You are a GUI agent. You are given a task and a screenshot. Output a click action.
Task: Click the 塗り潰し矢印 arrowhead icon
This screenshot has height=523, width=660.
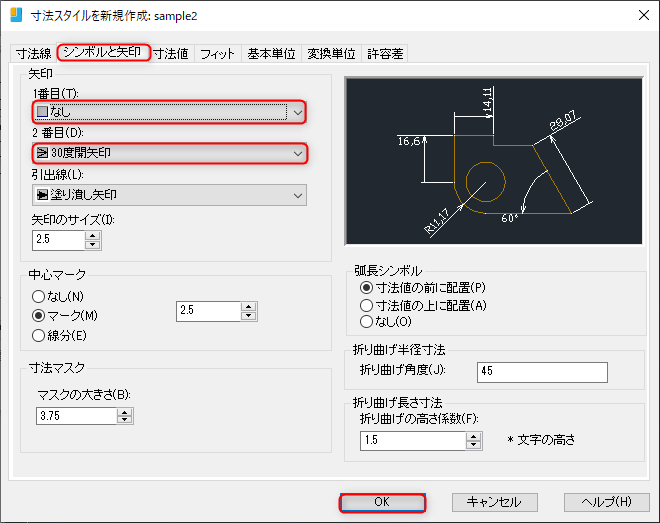(42, 194)
